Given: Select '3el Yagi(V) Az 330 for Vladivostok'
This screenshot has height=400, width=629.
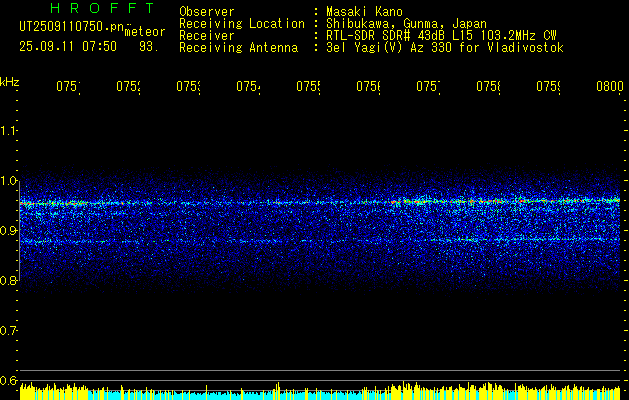Looking at the screenshot, I should (445, 48).
